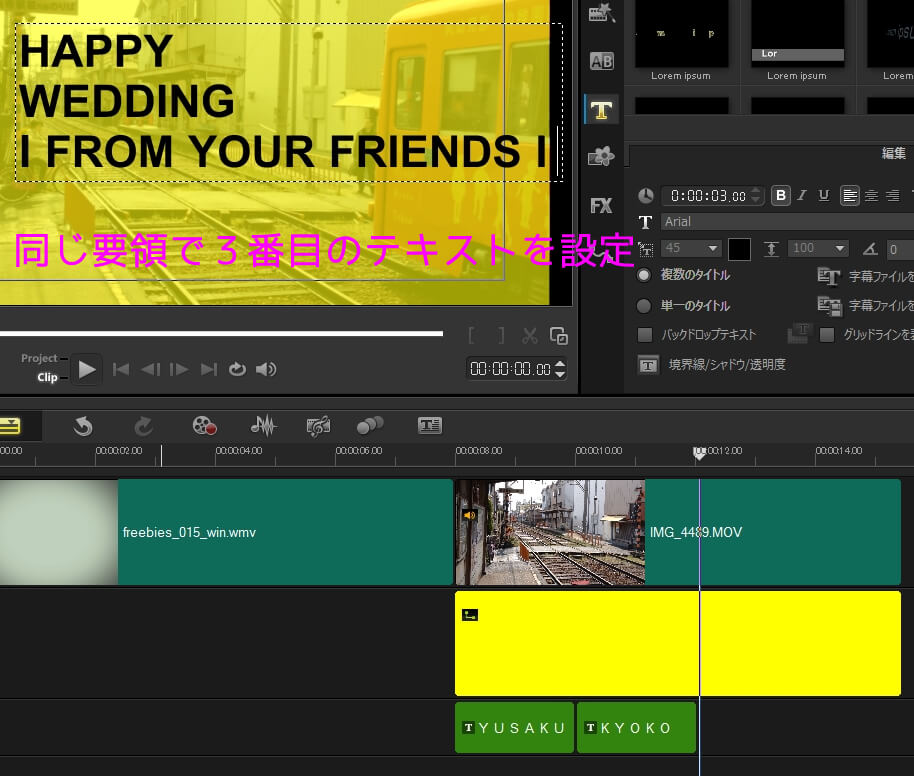Adjust the duration stepper arrows
The height and width of the screenshot is (776, 914).
[x=756, y=196]
